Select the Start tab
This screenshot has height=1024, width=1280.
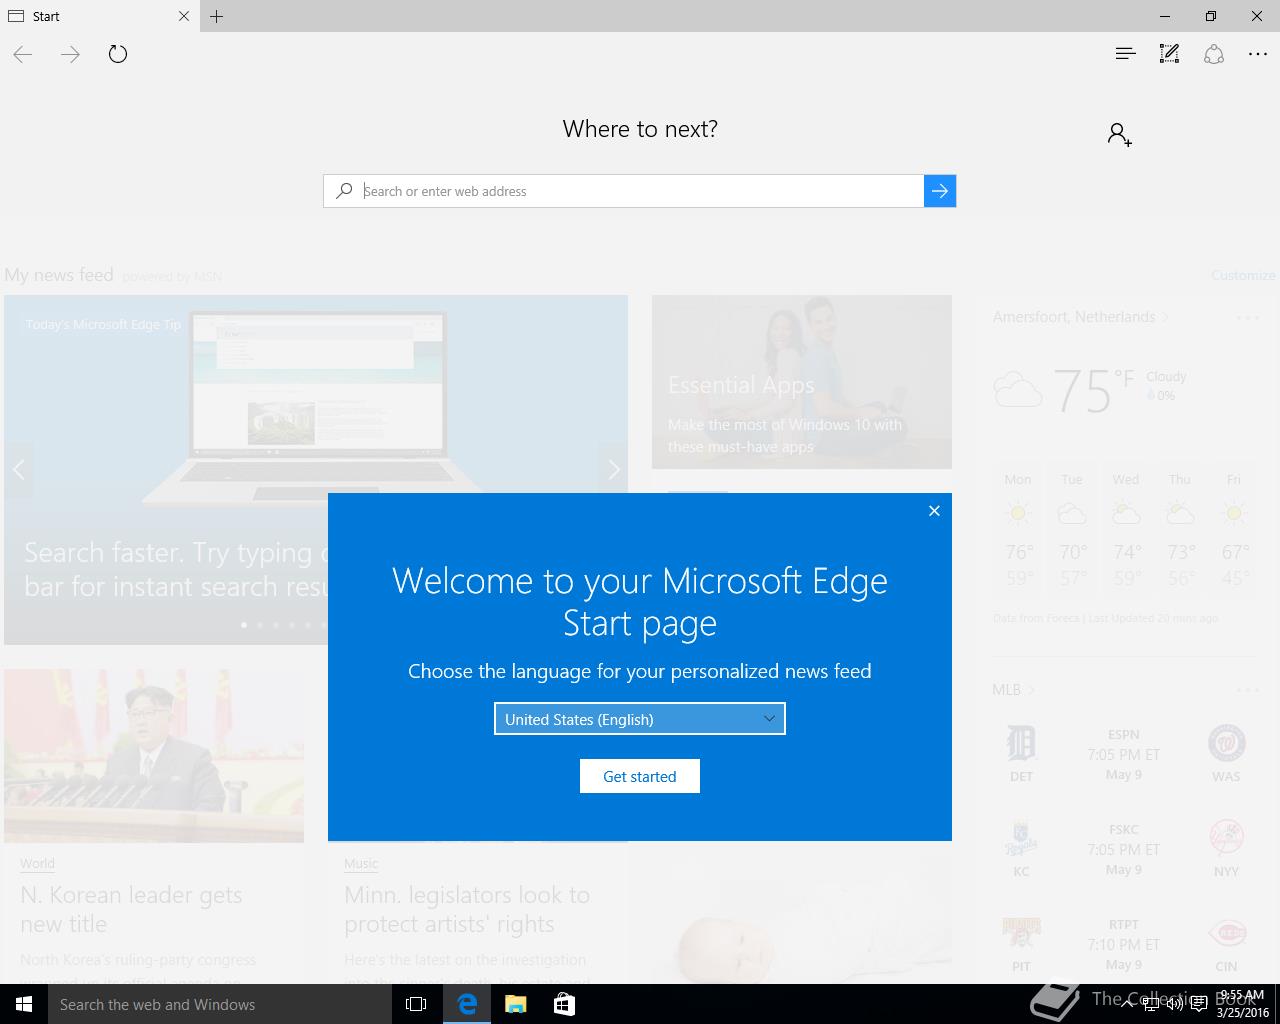pos(100,16)
